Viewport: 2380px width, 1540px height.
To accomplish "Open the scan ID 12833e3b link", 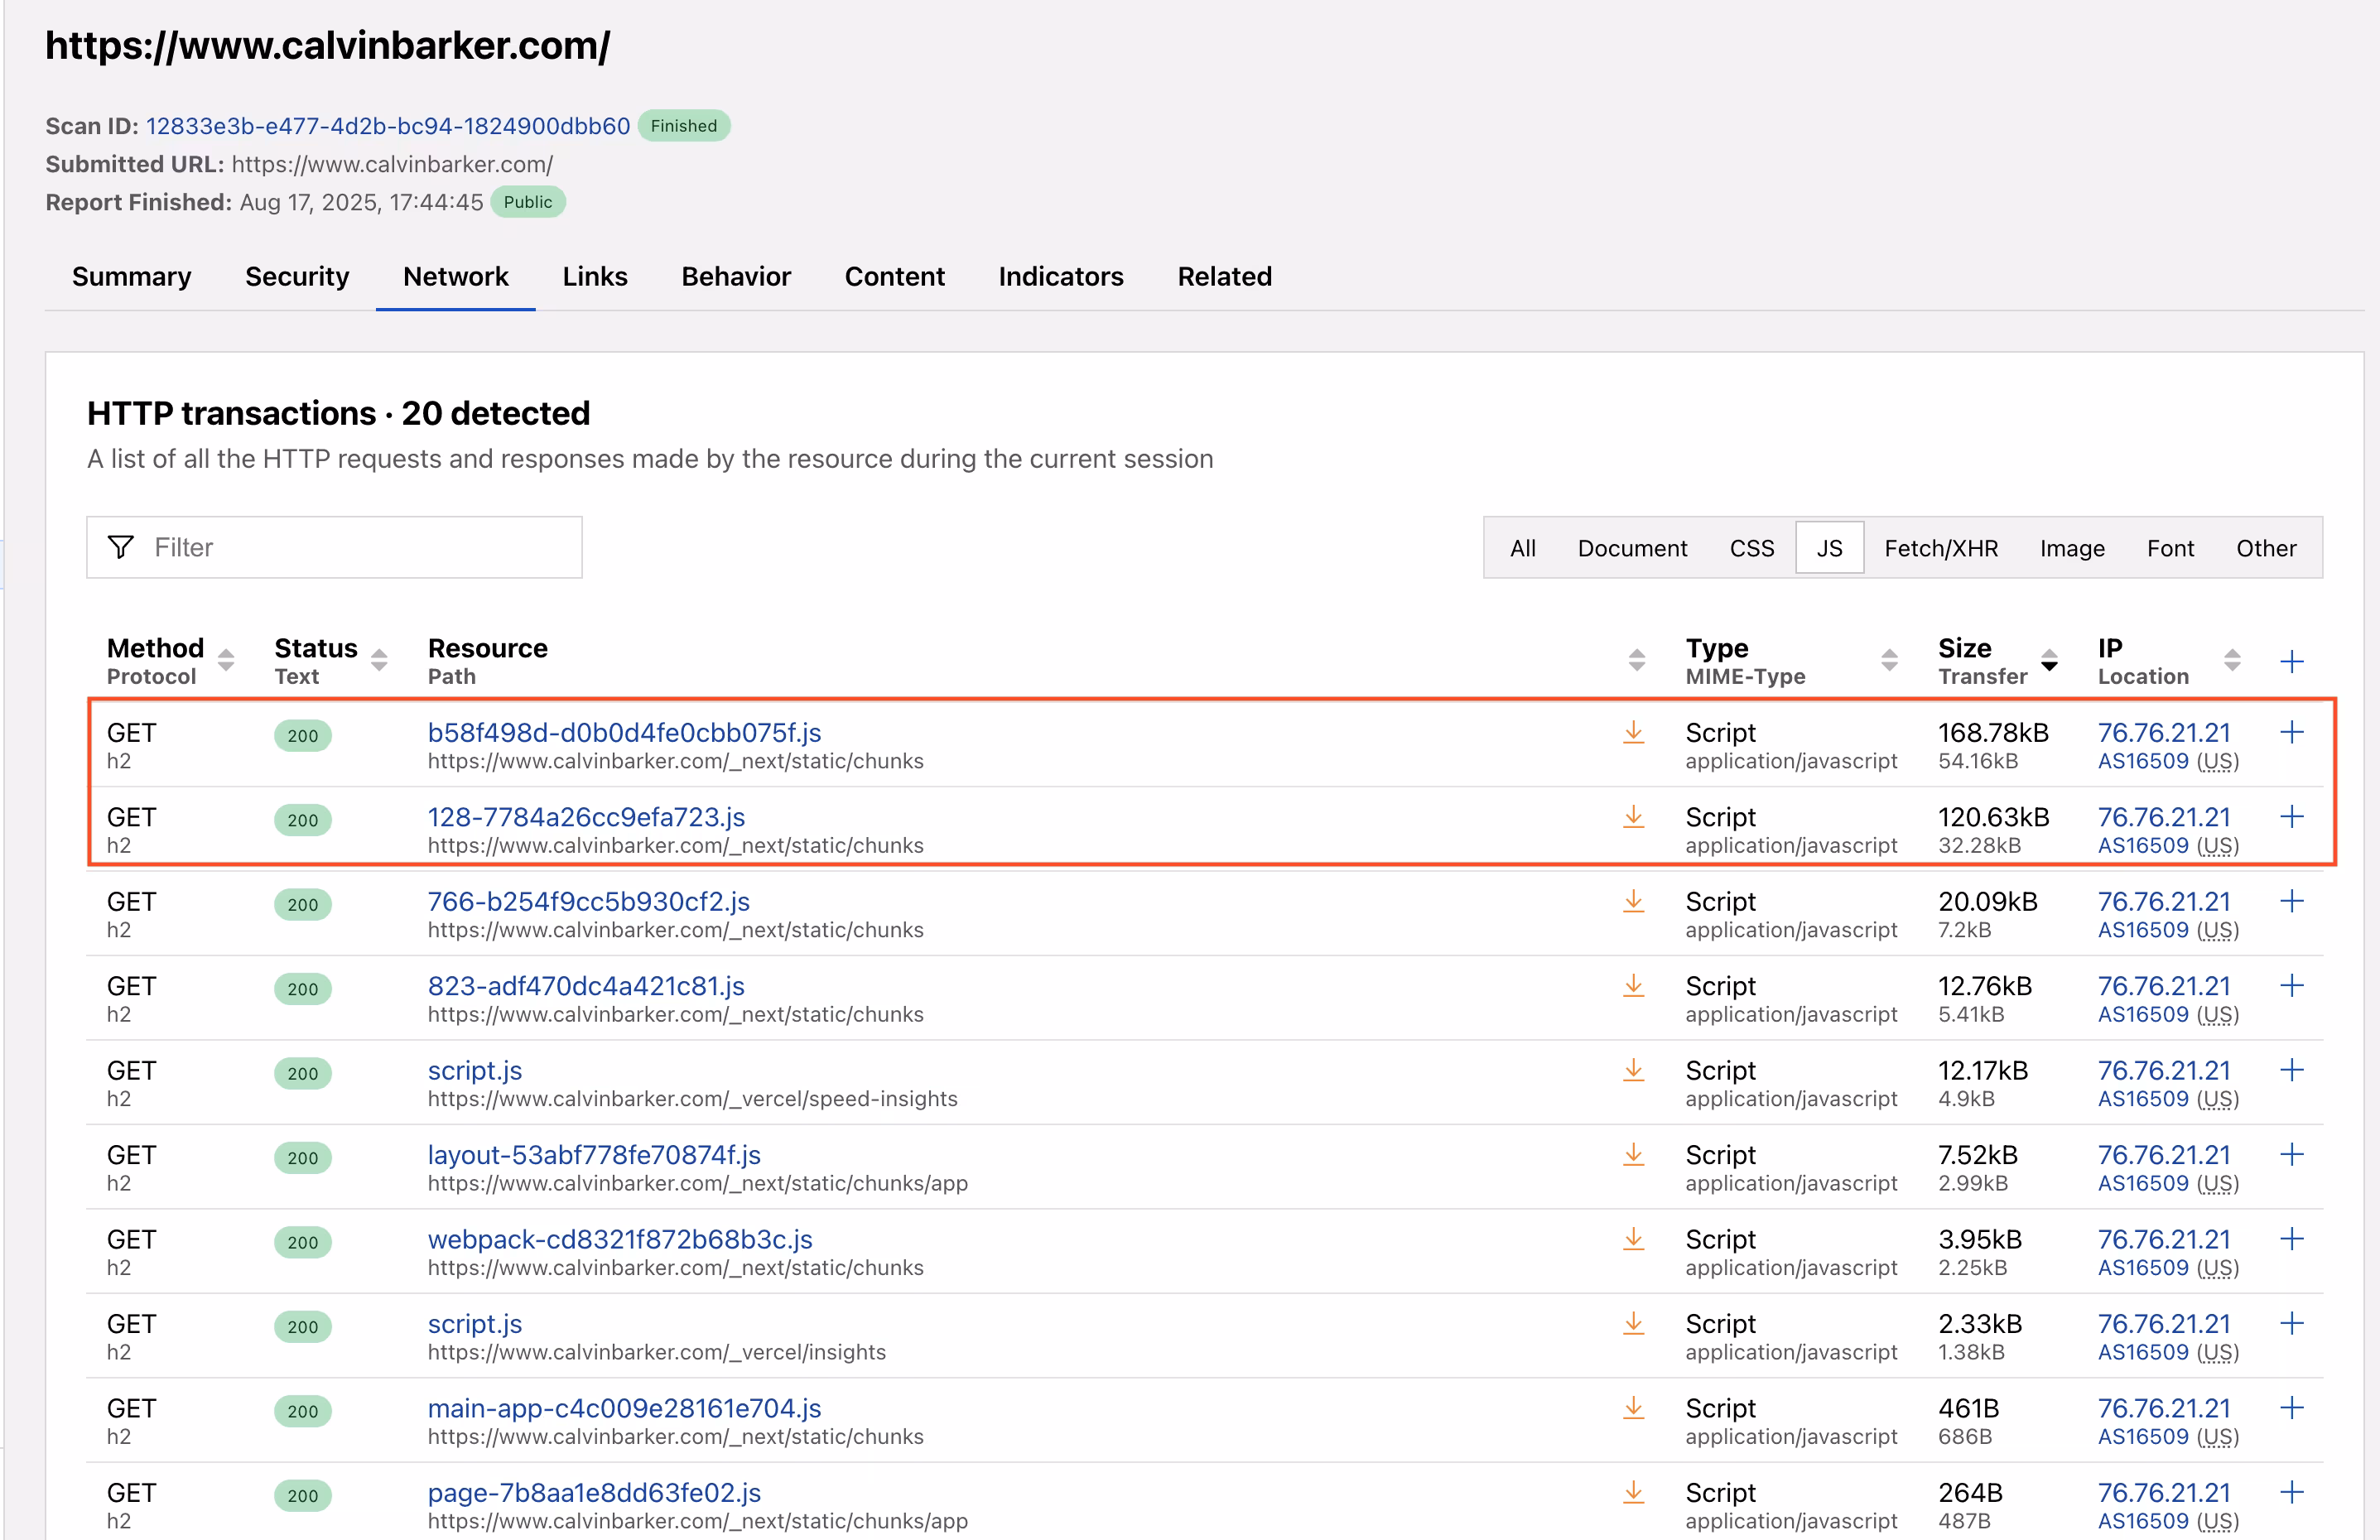I will pos(388,126).
